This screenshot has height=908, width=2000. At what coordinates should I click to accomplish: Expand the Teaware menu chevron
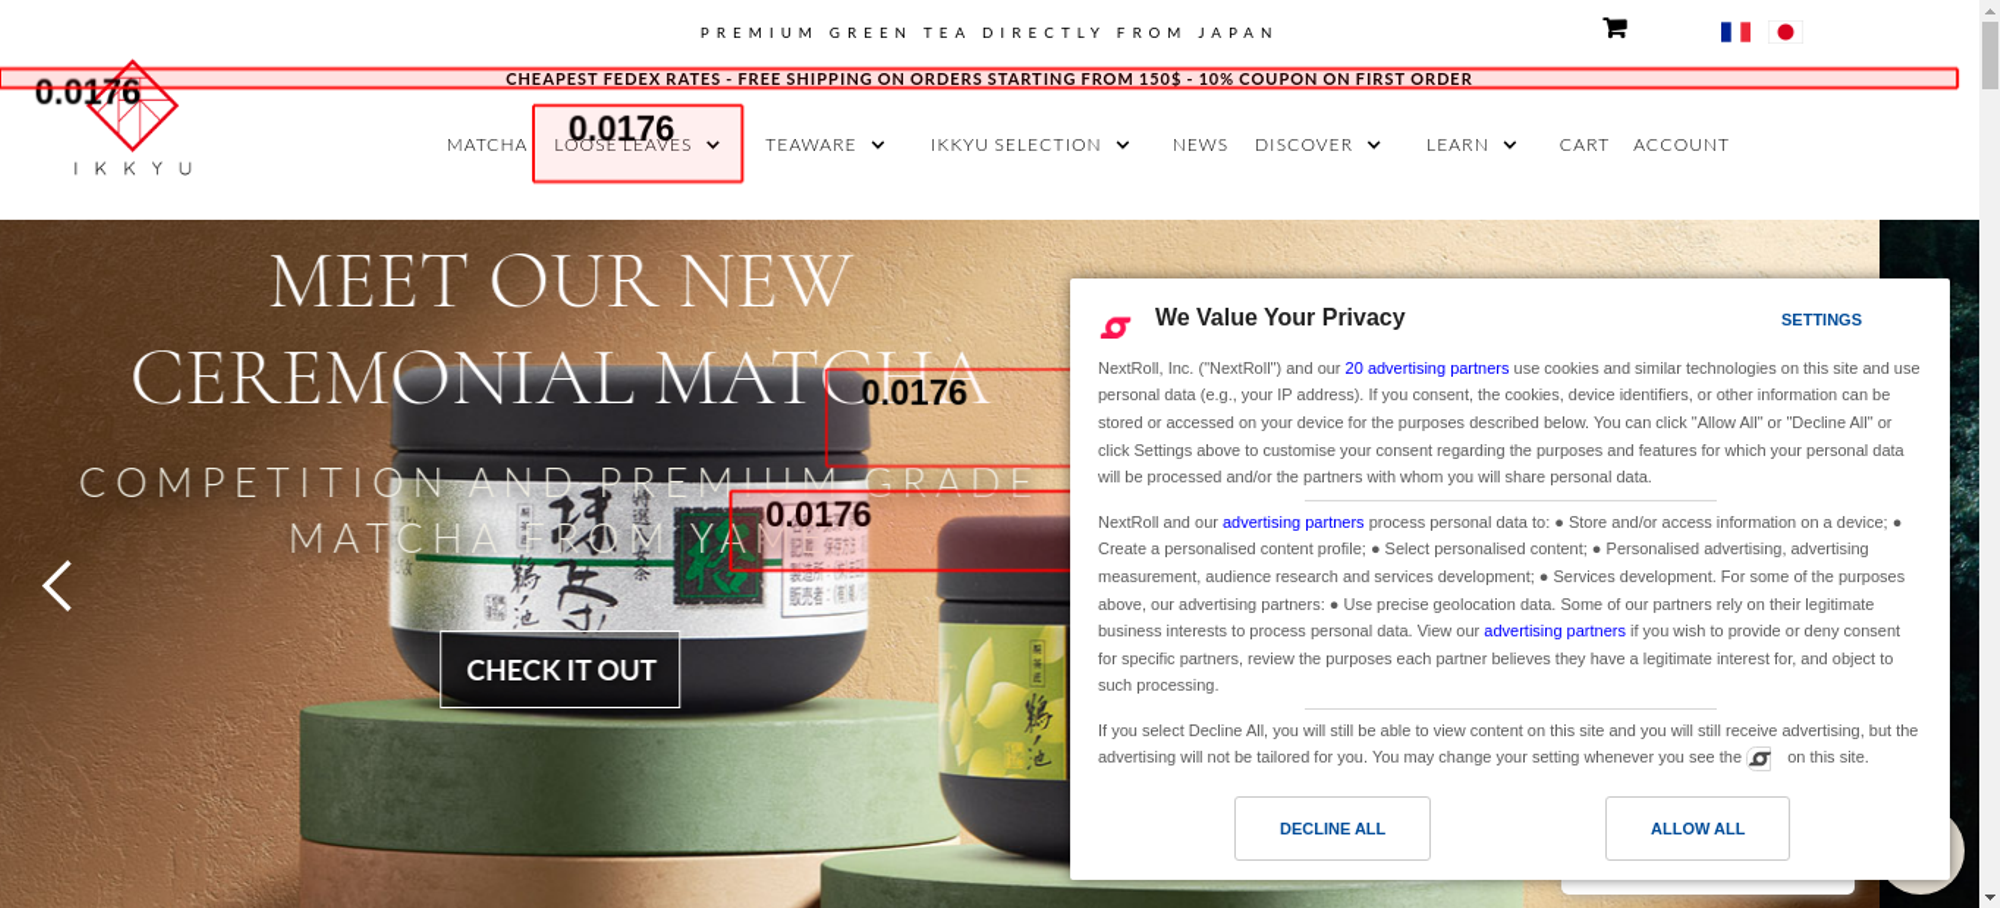pos(878,145)
